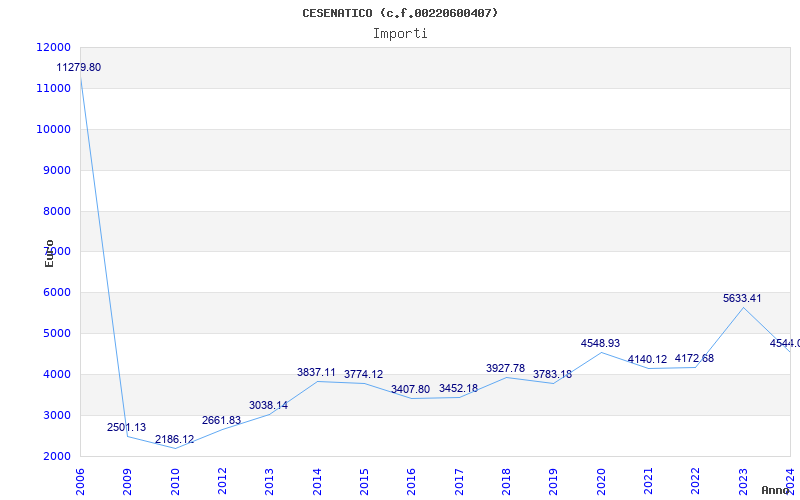Image resolution: width=800 pixels, height=500 pixels.
Task: Click the x-axis year 2019
Action: (554, 481)
